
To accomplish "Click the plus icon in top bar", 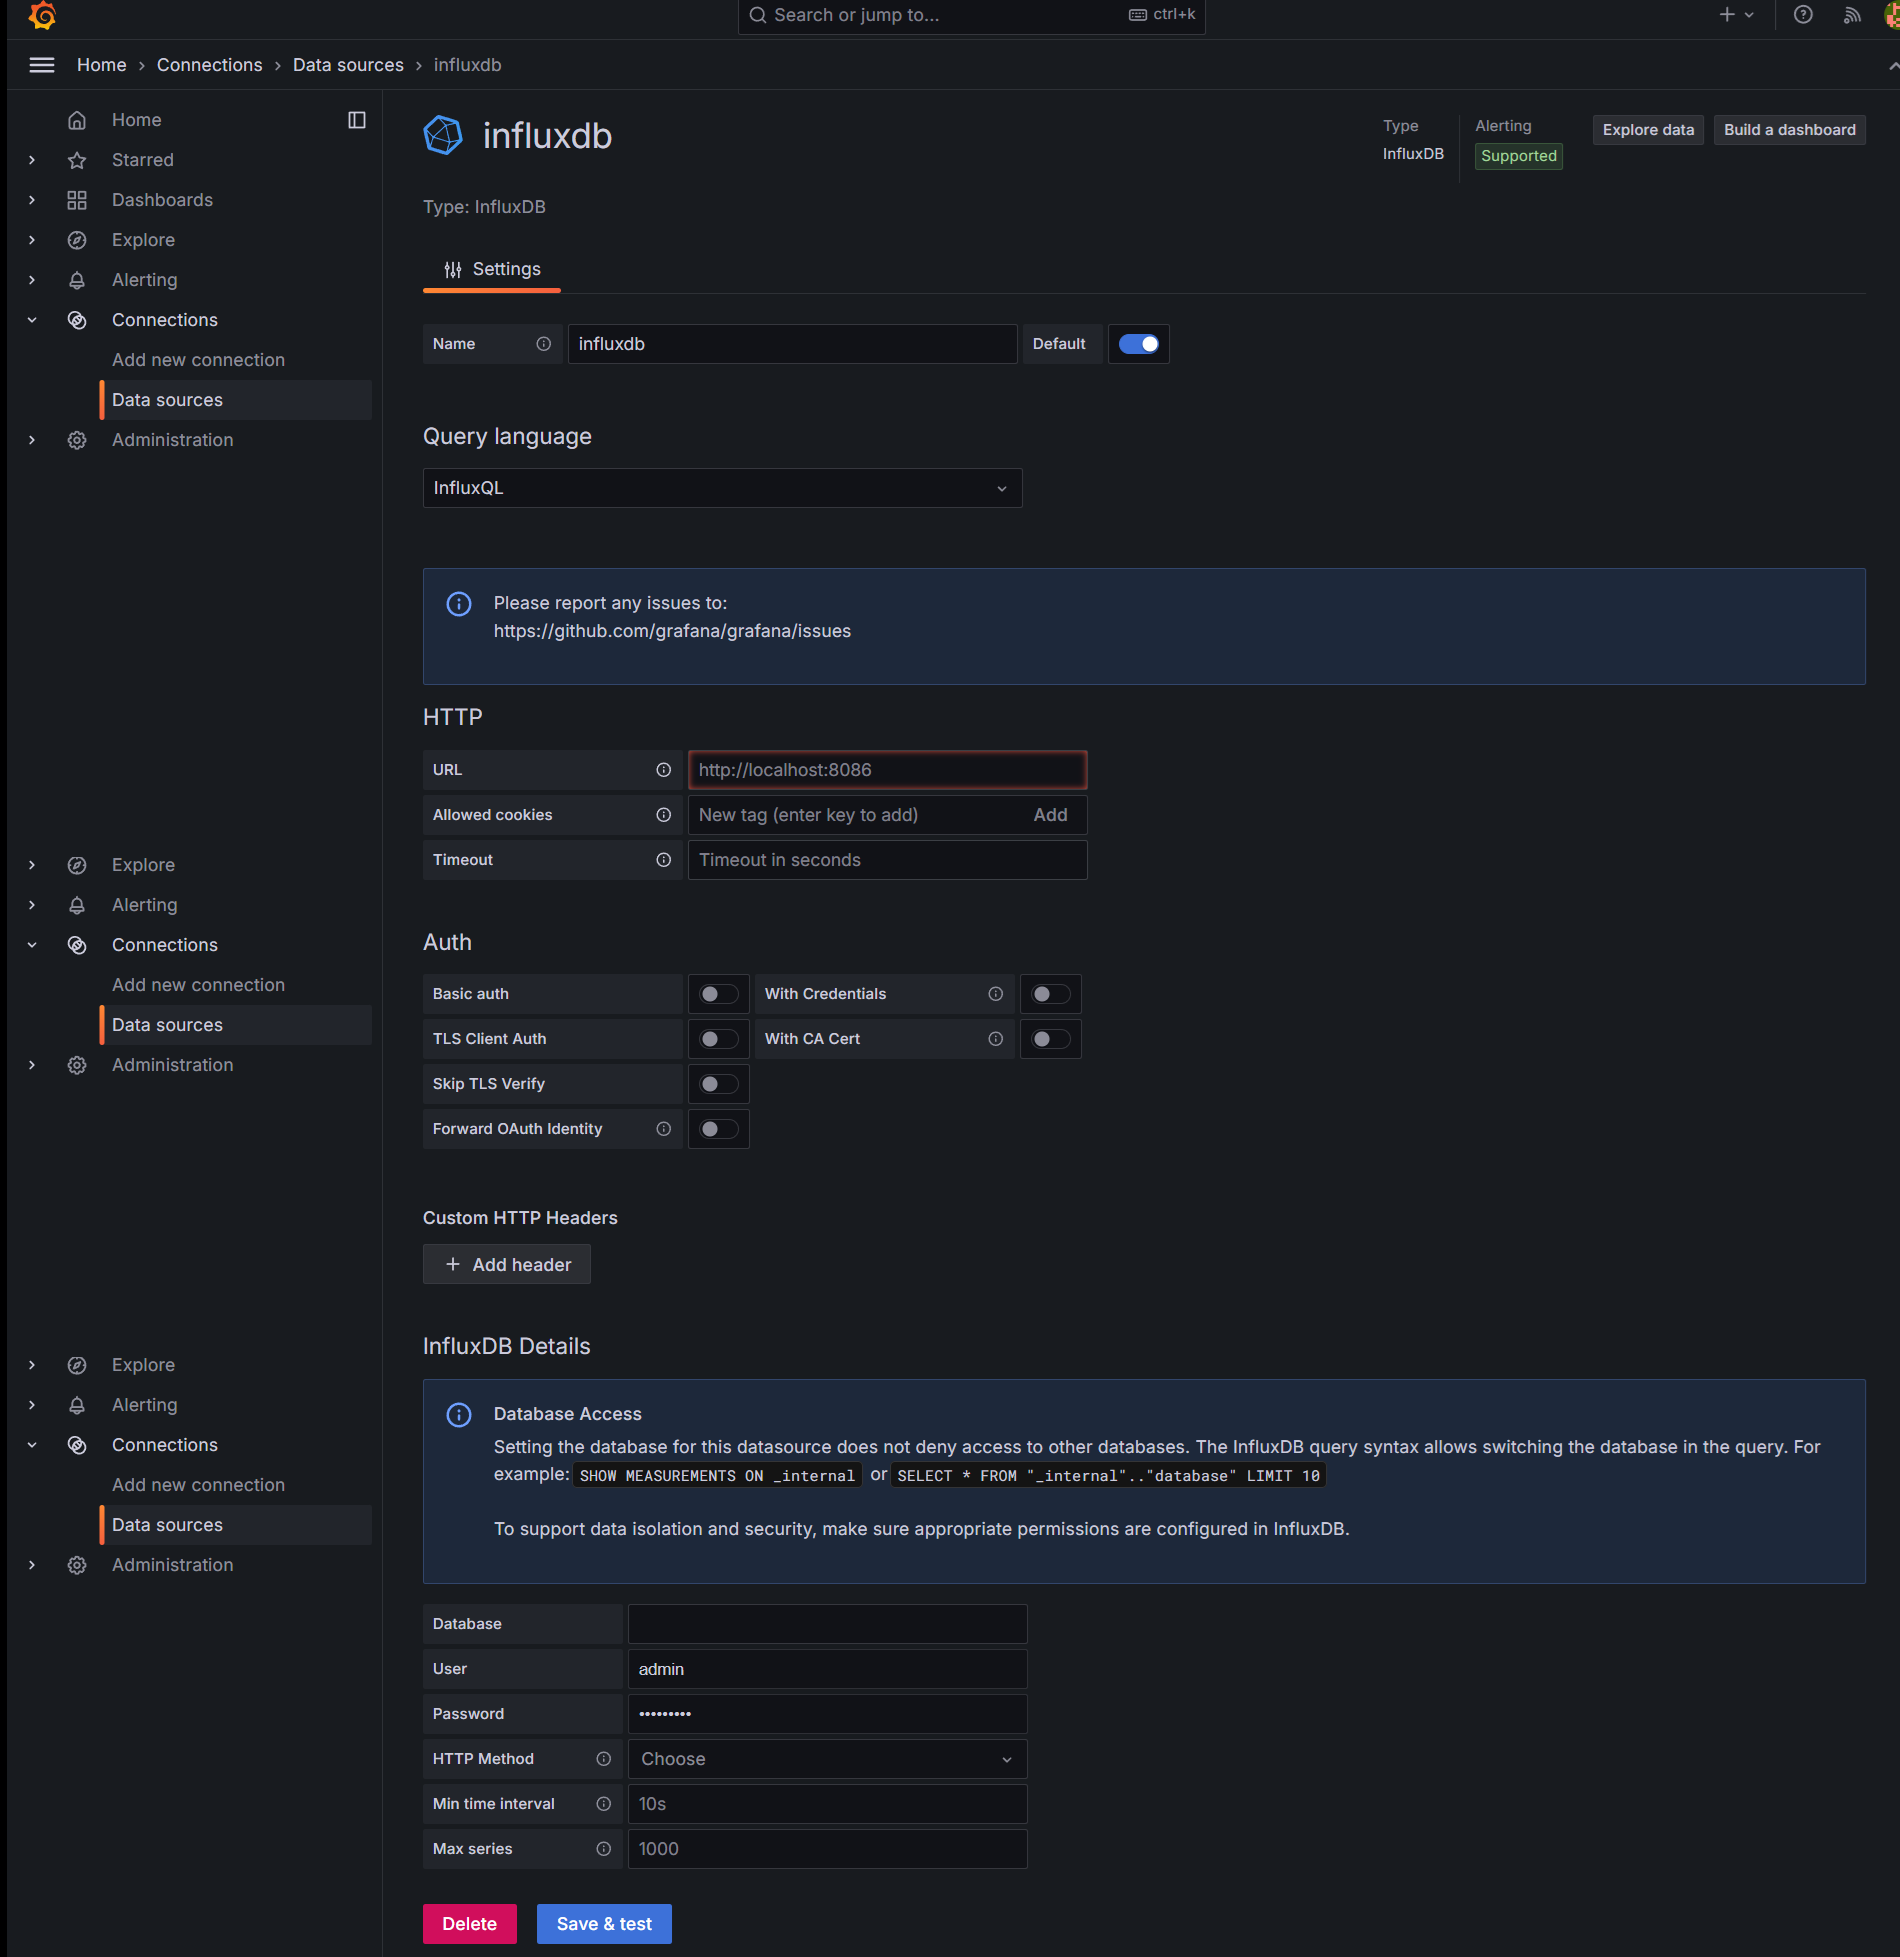I will point(1727,15).
